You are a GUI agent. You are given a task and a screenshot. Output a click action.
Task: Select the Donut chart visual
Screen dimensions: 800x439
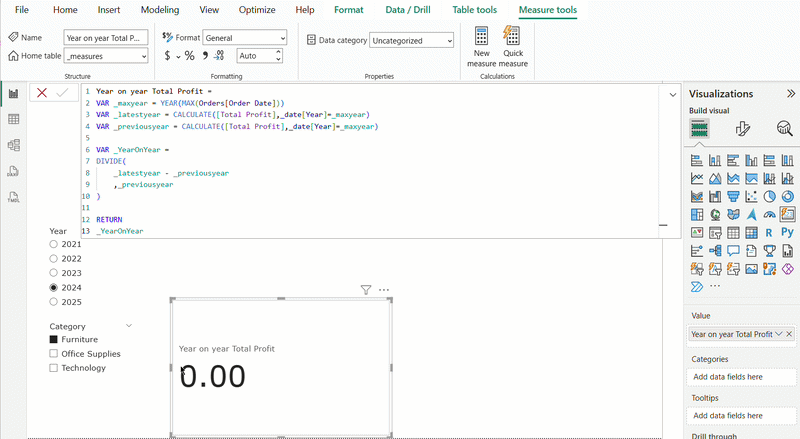787,197
